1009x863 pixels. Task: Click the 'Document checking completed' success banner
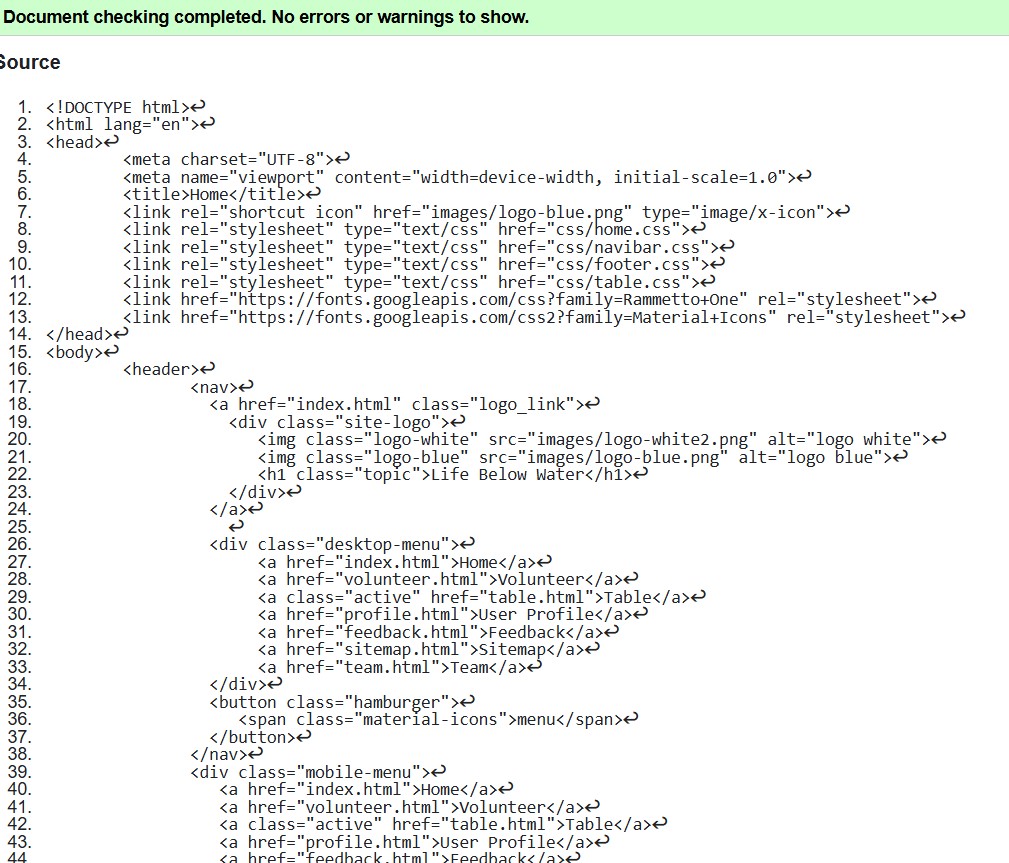(x=266, y=18)
